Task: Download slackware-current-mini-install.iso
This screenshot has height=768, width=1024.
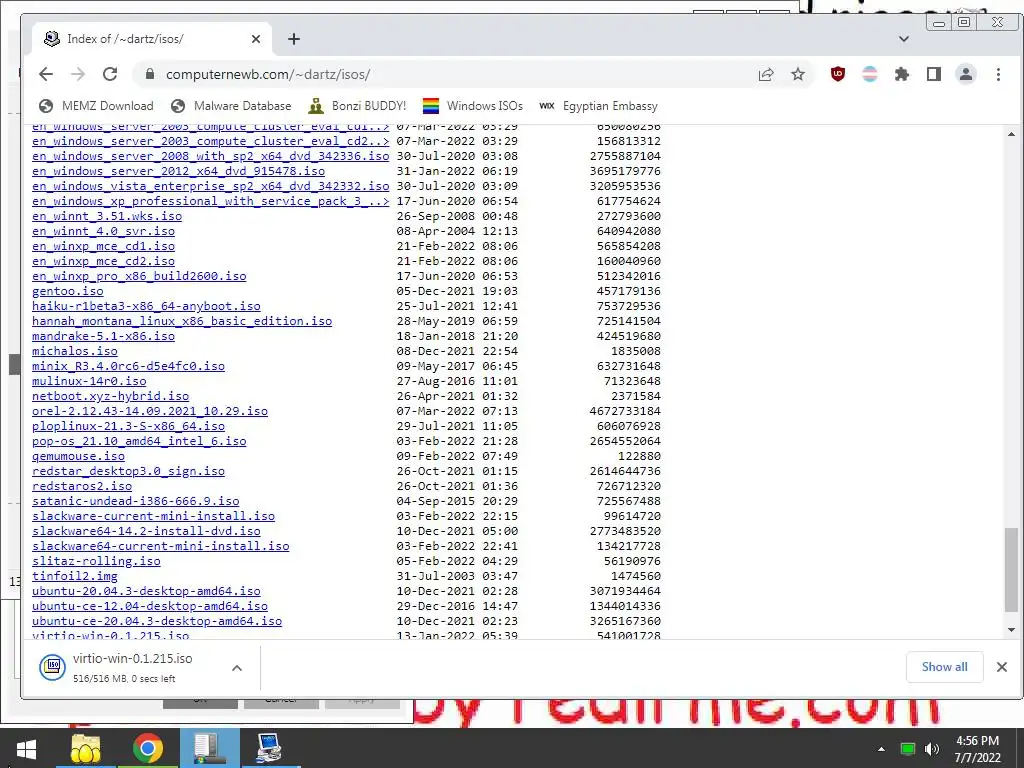Action: click(153, 517)
